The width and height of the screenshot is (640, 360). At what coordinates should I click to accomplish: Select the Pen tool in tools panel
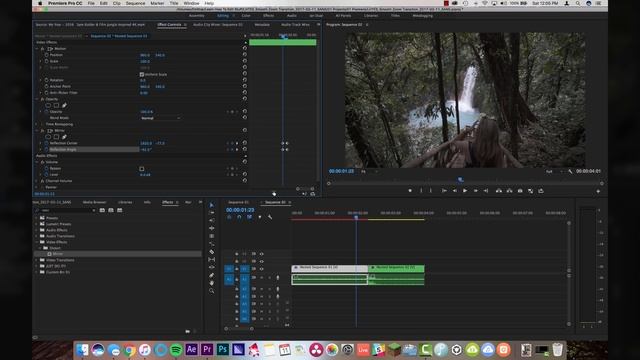[211, 275]
